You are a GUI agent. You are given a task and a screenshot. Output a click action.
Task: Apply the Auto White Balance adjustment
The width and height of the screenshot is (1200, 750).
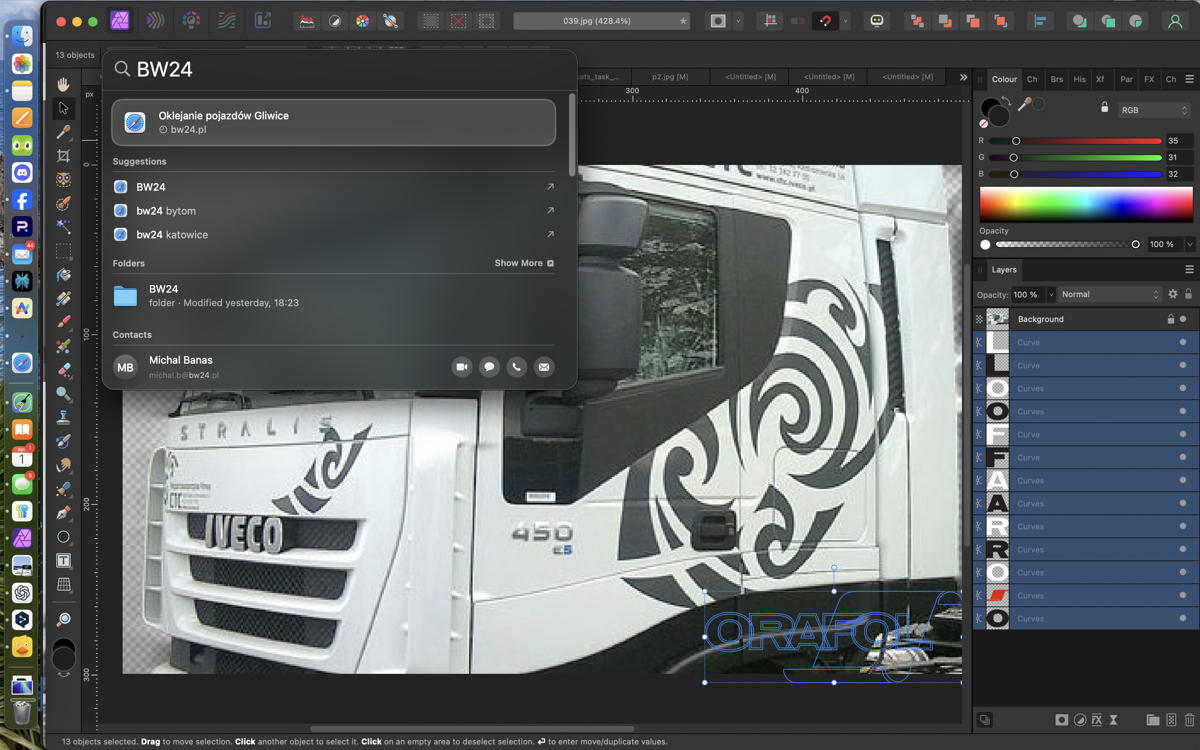coord(390,20)
